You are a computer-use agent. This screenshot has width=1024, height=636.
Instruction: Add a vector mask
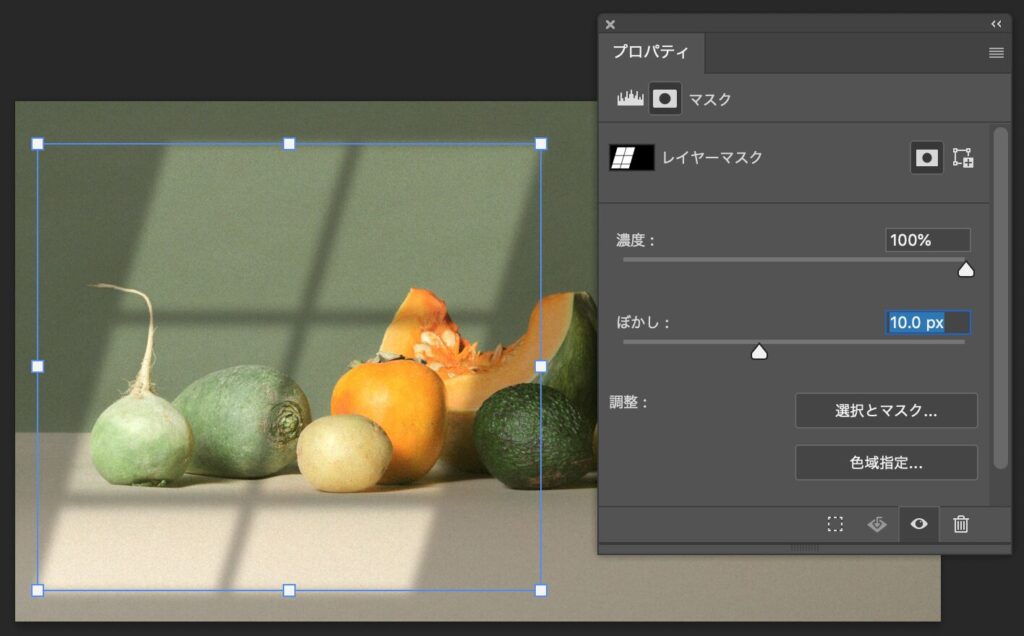(963, 157)
